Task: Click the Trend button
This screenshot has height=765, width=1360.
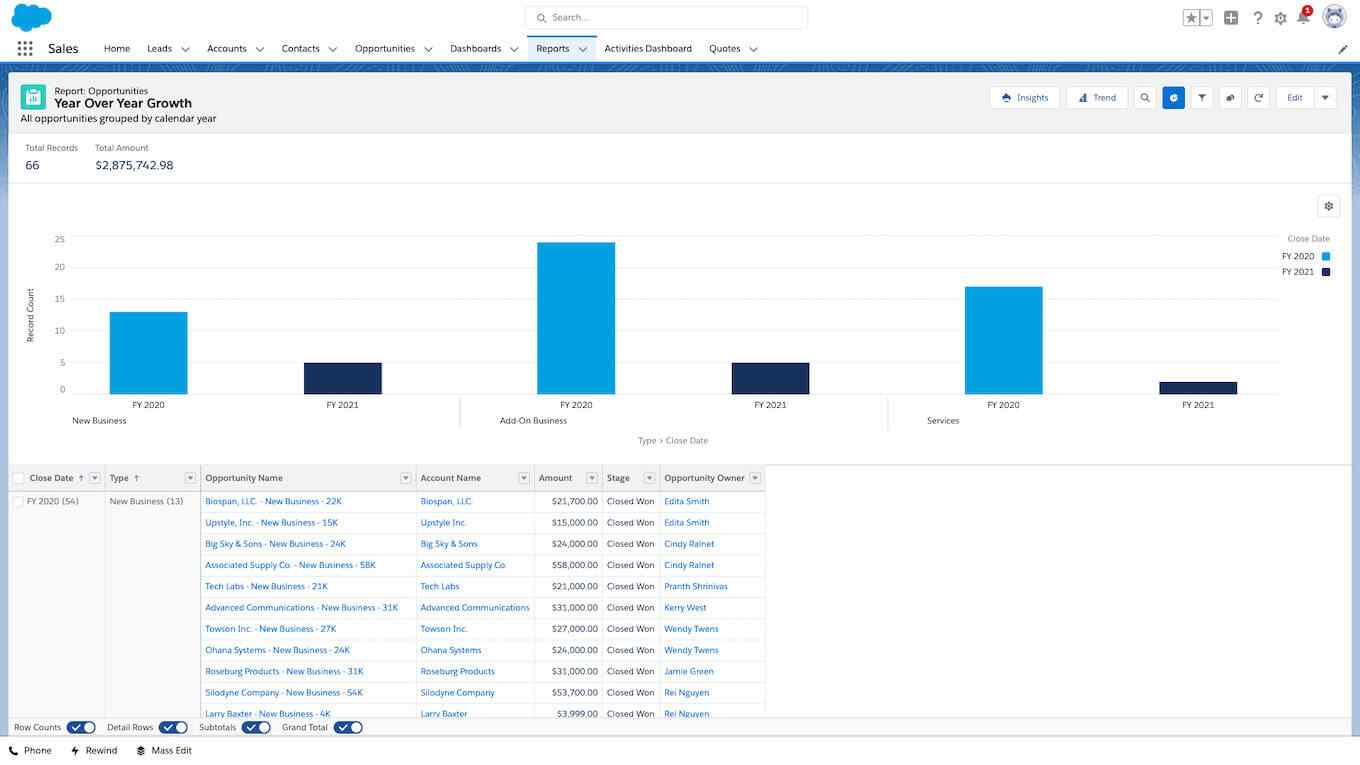Action: coord(1097,97)
